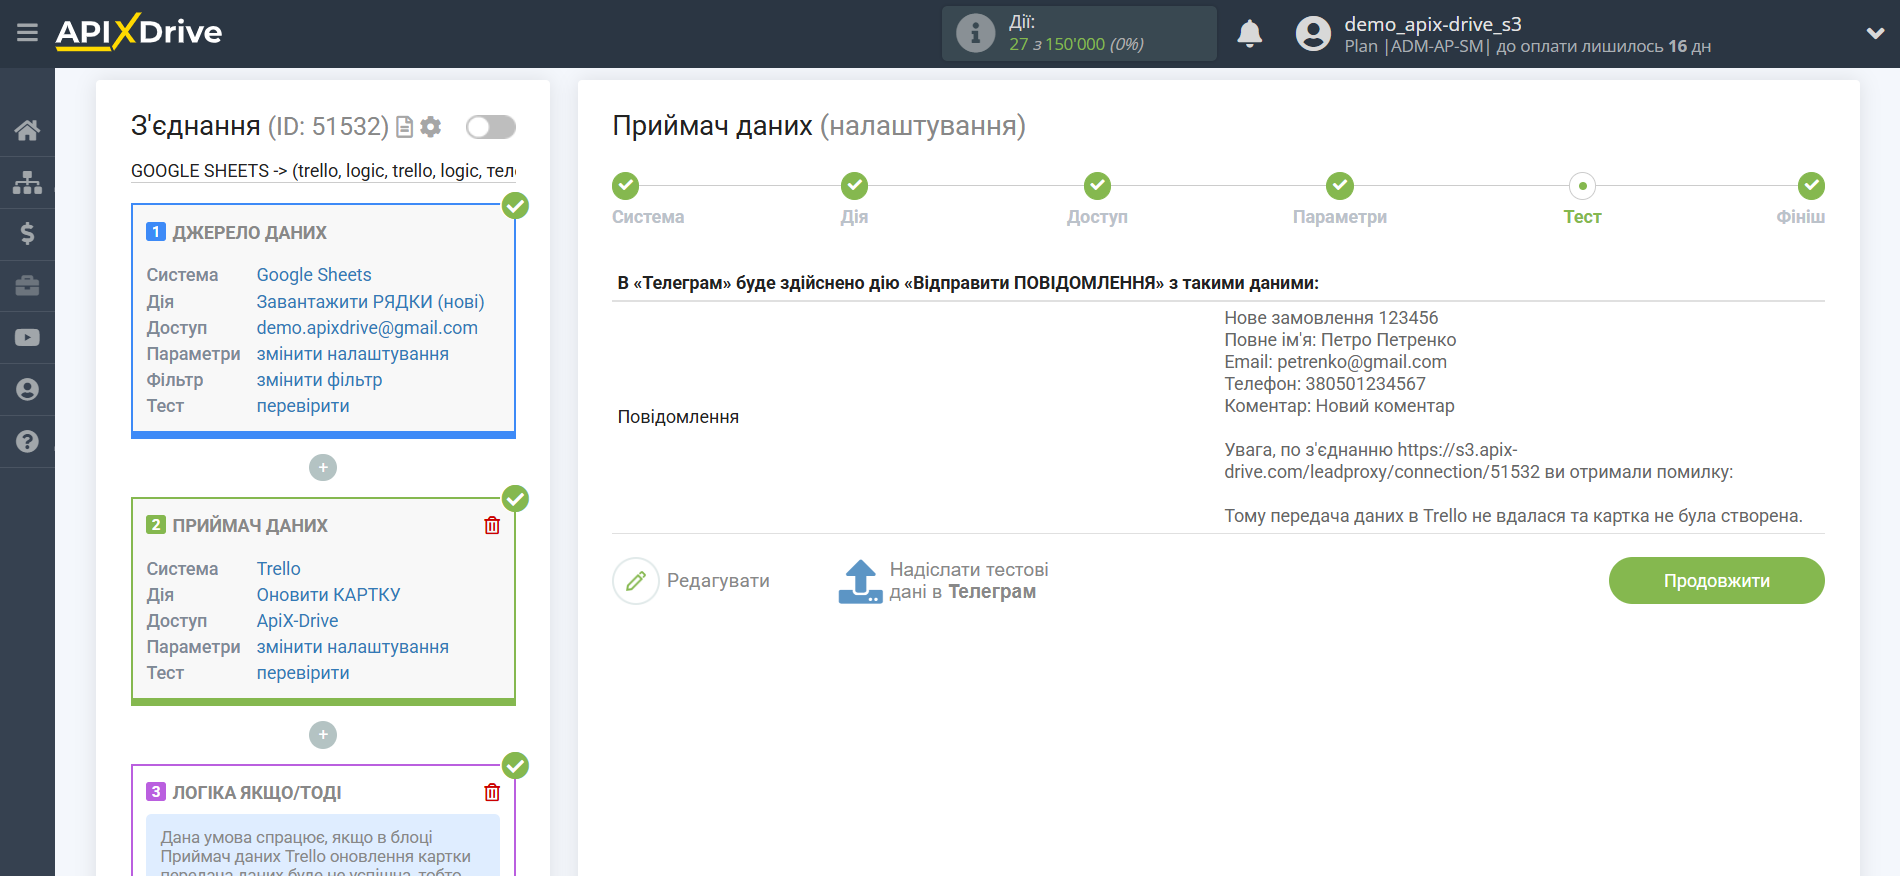1900x876 pixels.
Task: Click source block 'перевірити' test link
Action: [303, 406]
